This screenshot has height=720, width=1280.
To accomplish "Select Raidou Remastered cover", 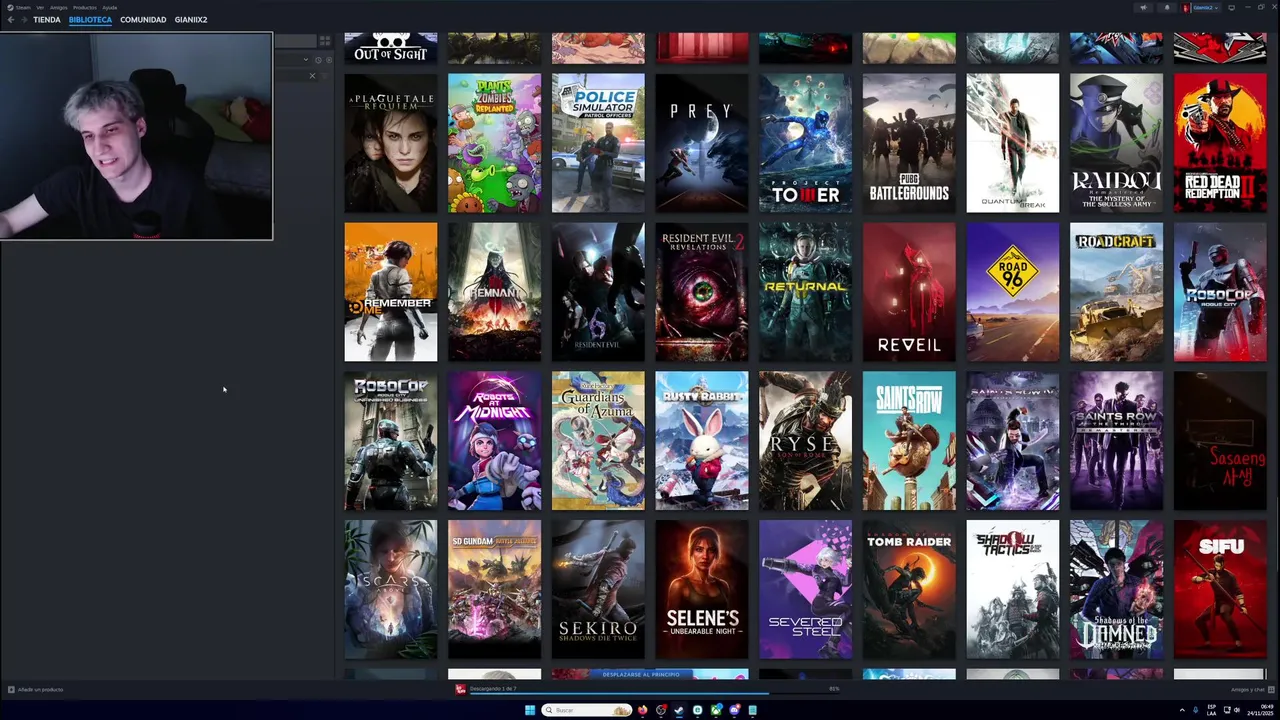I will tap(1116, 143).
